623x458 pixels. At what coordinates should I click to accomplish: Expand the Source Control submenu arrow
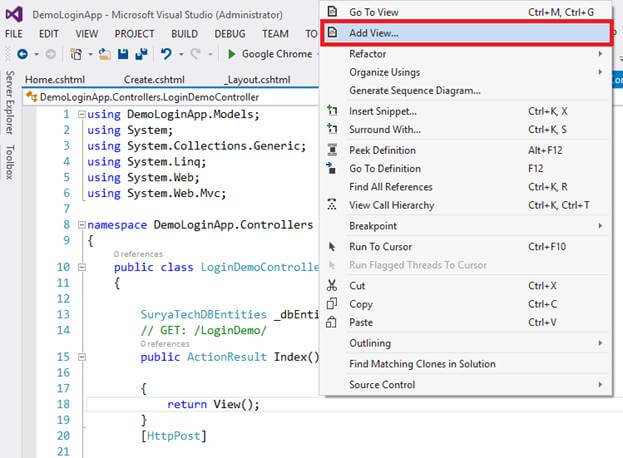pos(600,385)
